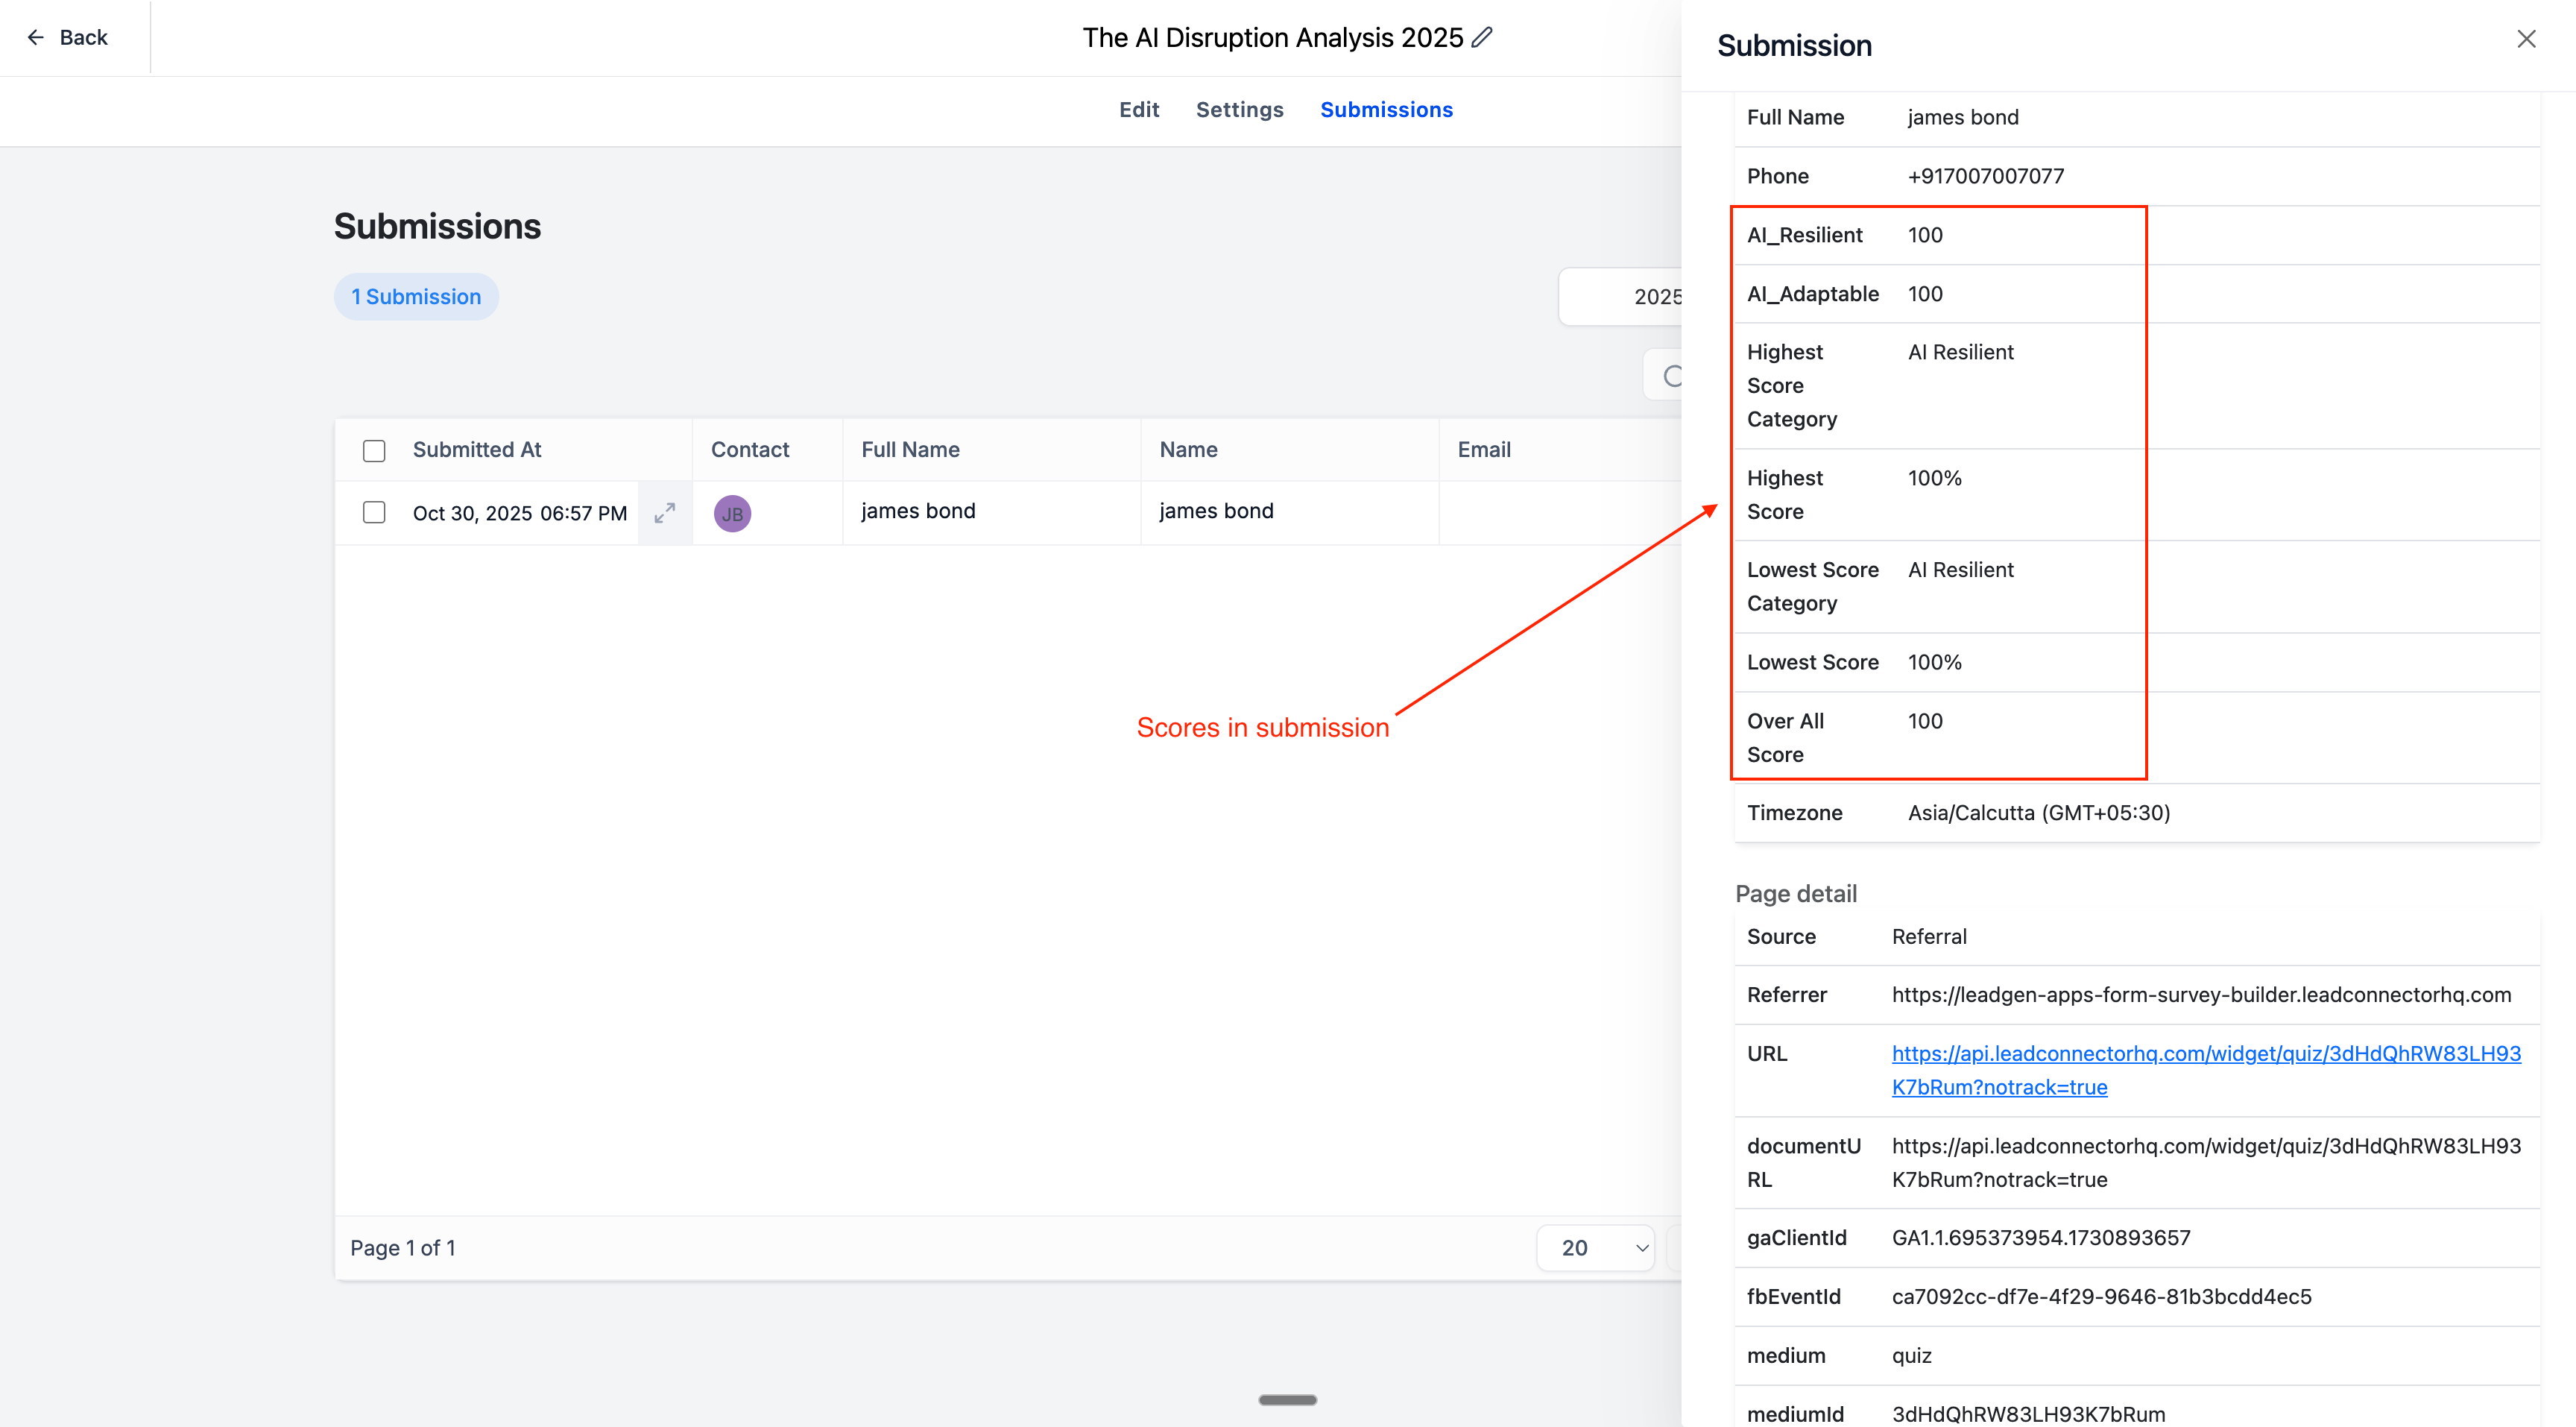The height and width of the screenshot is (1427, 2576).
Task: Click the 1 Submission badge
Action: pos(416,297)
